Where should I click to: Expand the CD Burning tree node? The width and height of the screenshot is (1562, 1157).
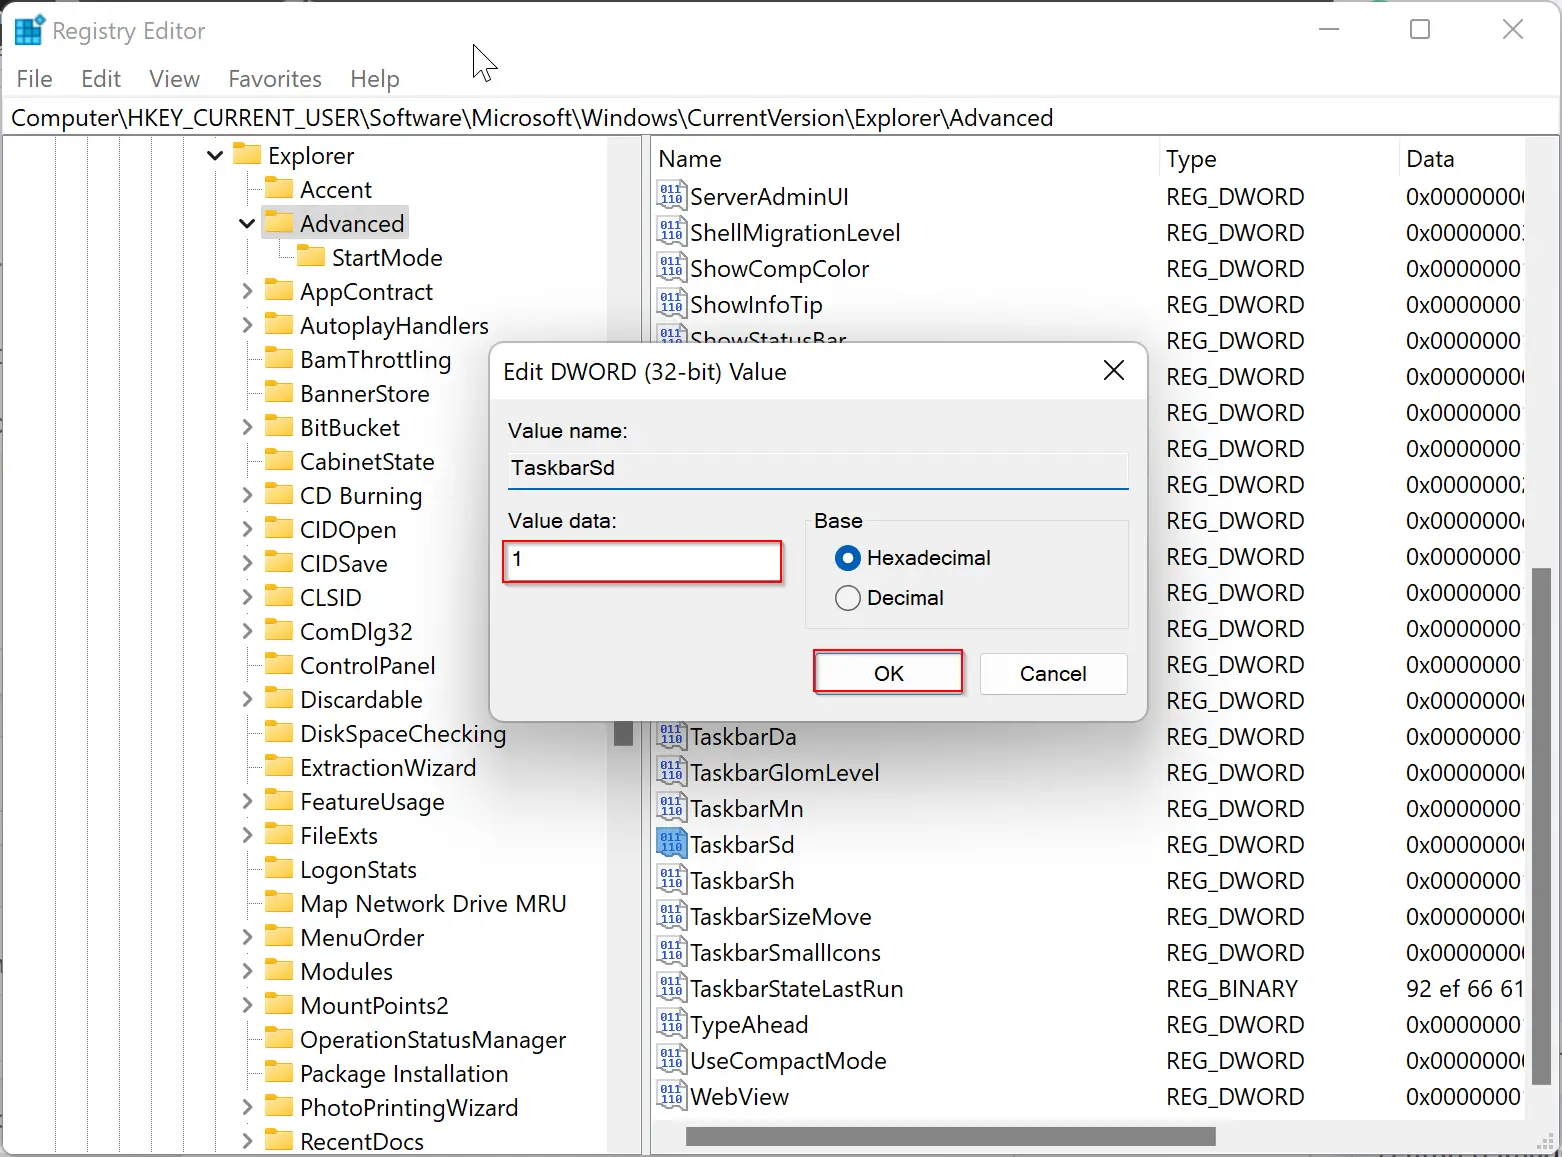pyautogui.click(x=247, y=495)
